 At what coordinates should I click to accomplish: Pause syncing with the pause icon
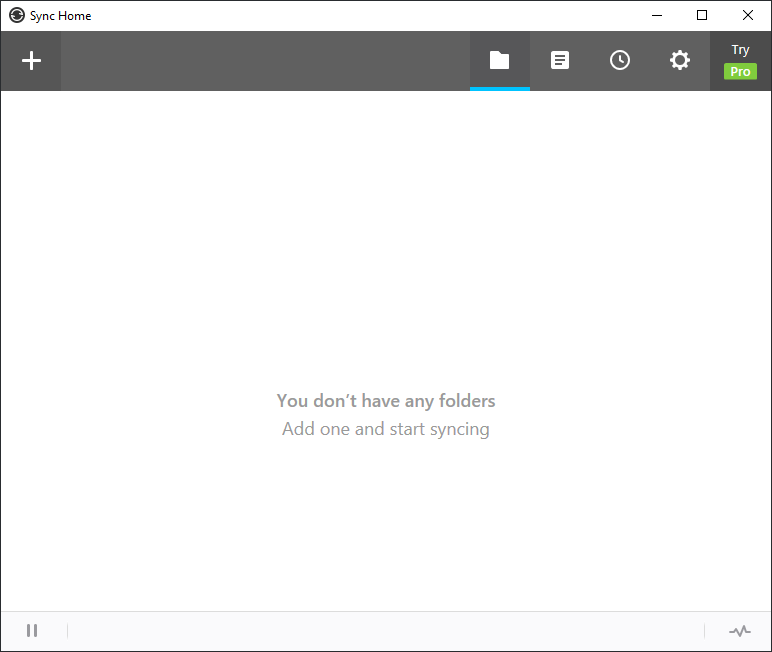[32, 630]
